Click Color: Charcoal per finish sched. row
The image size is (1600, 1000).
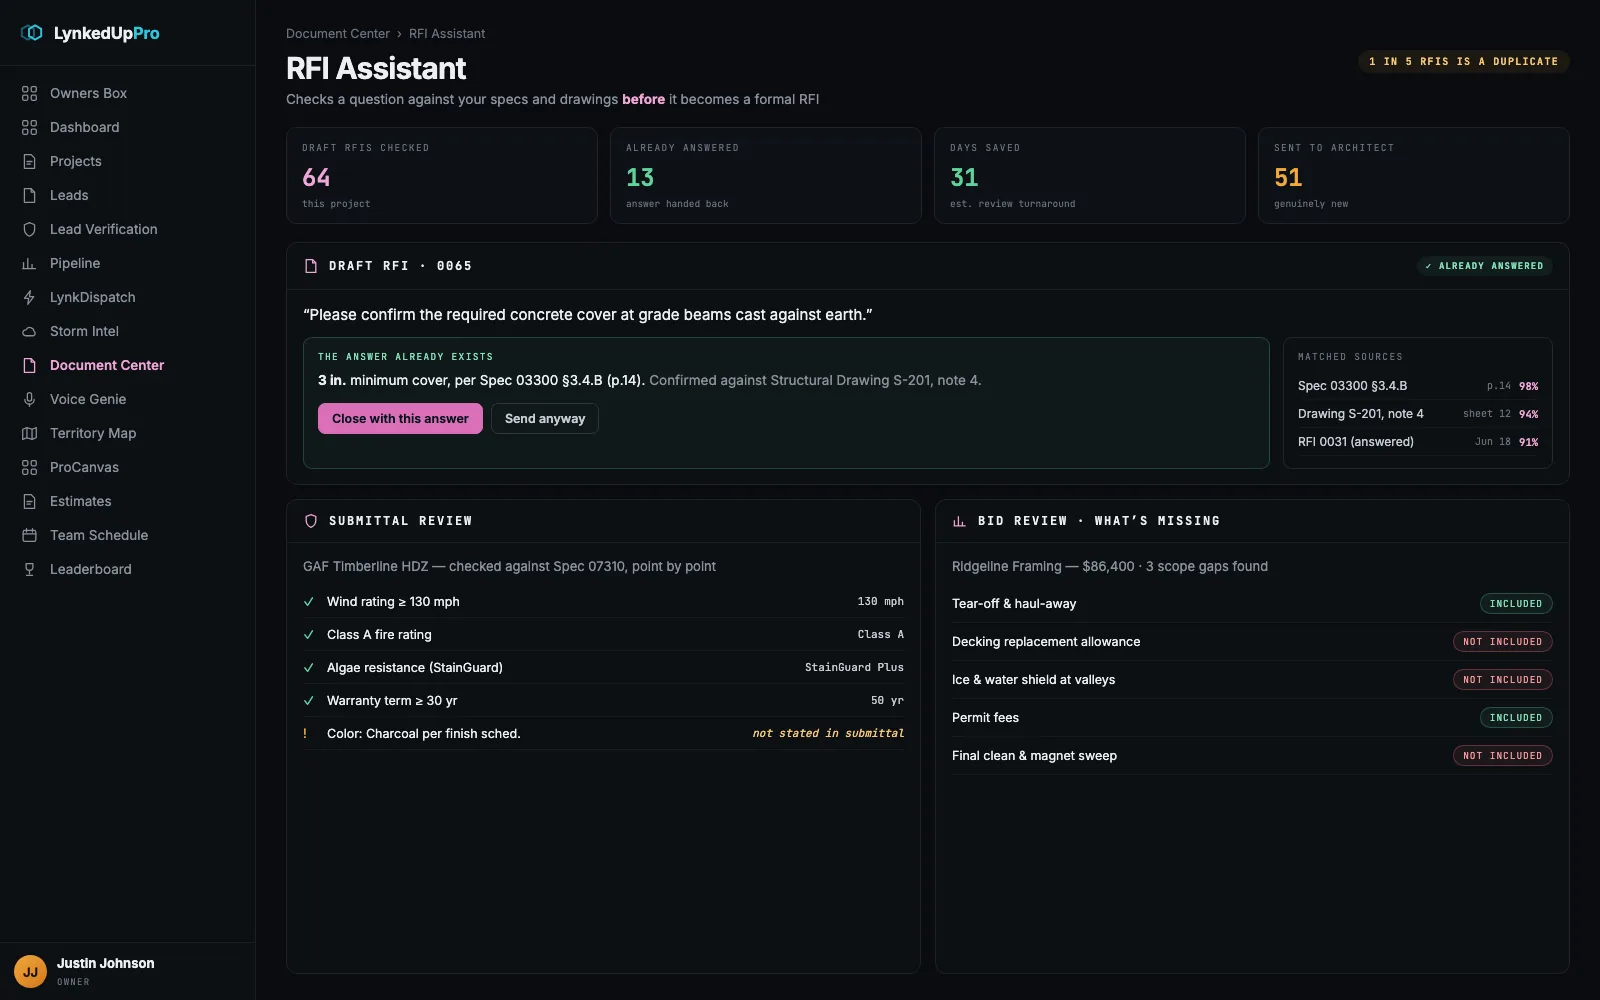[x=603, y=733]
